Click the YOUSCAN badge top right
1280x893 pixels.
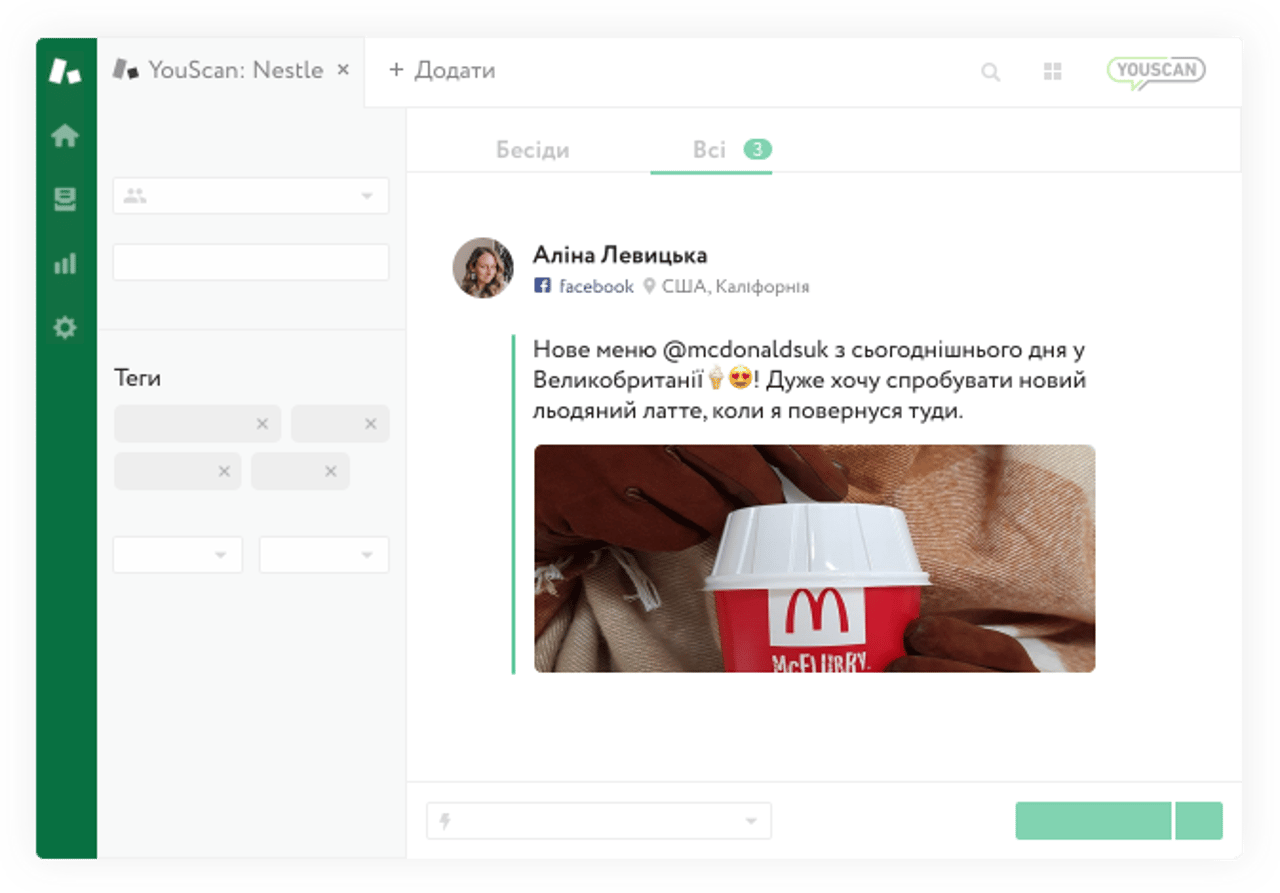(1156, 71)
